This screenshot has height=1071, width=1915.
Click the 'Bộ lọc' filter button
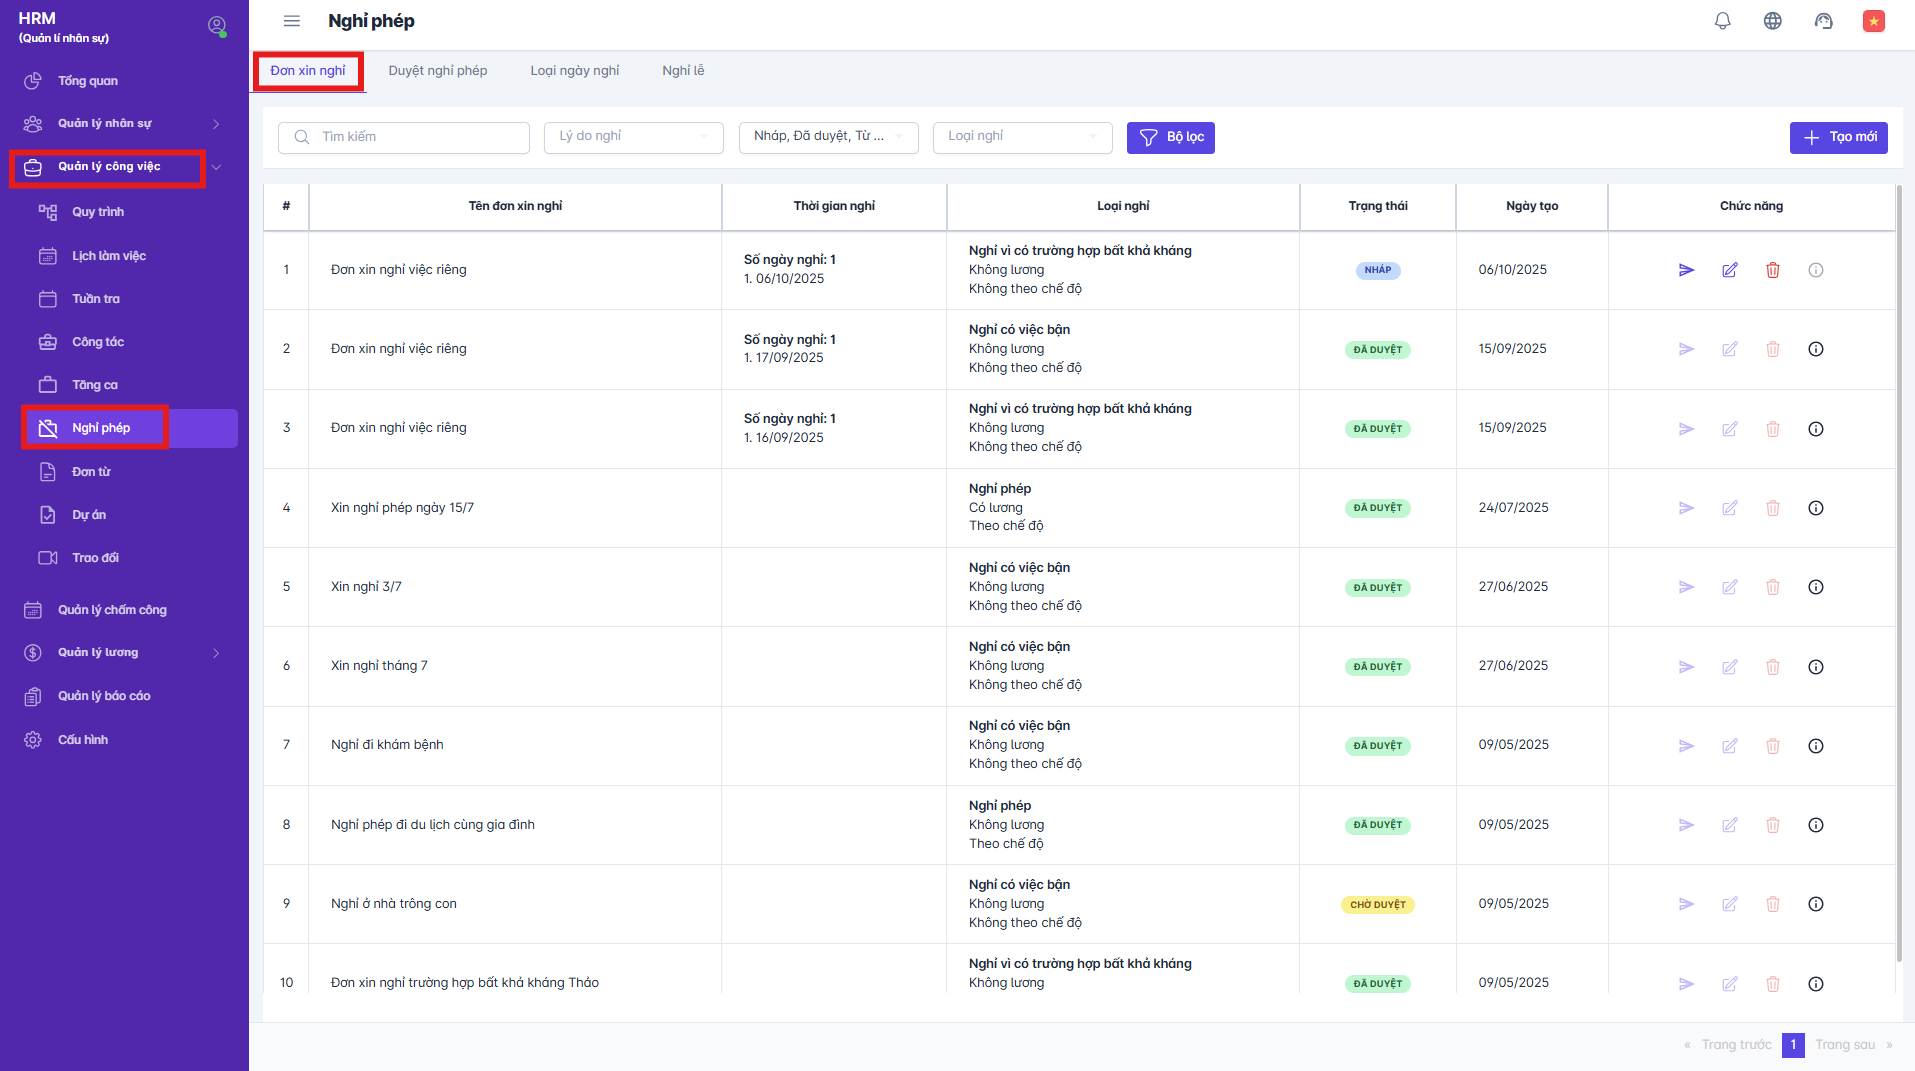(x=1170, y=137)
